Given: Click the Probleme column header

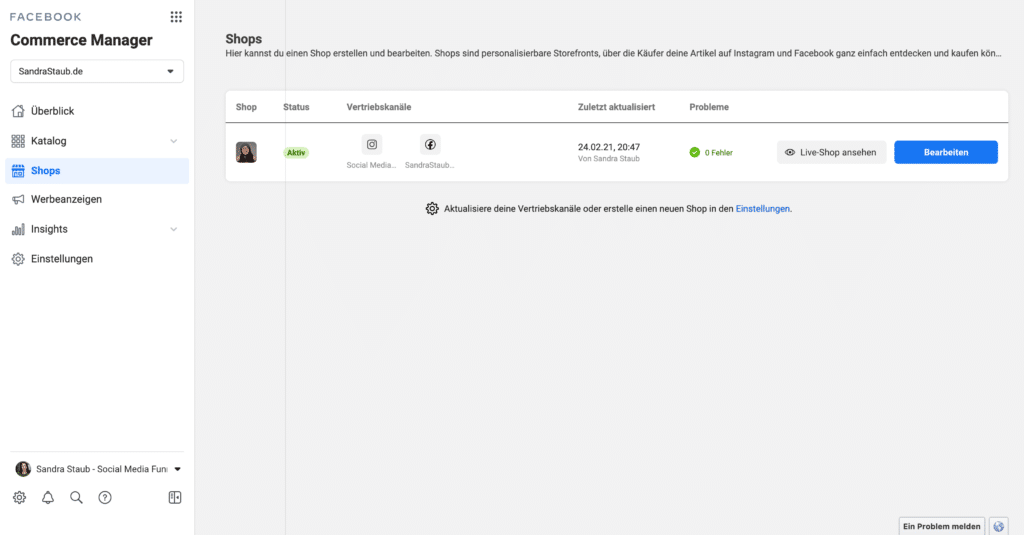Looking at the screenshot, I should 709,107.
